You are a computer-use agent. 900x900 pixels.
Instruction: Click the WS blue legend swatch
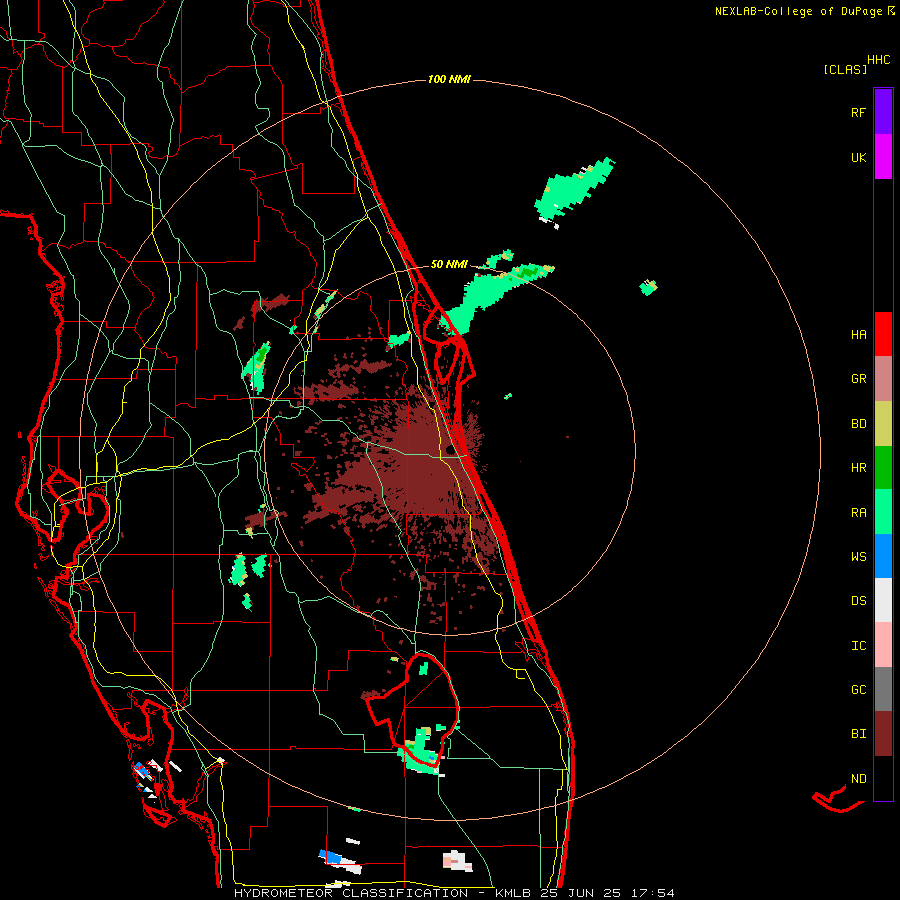click(883, 556)
